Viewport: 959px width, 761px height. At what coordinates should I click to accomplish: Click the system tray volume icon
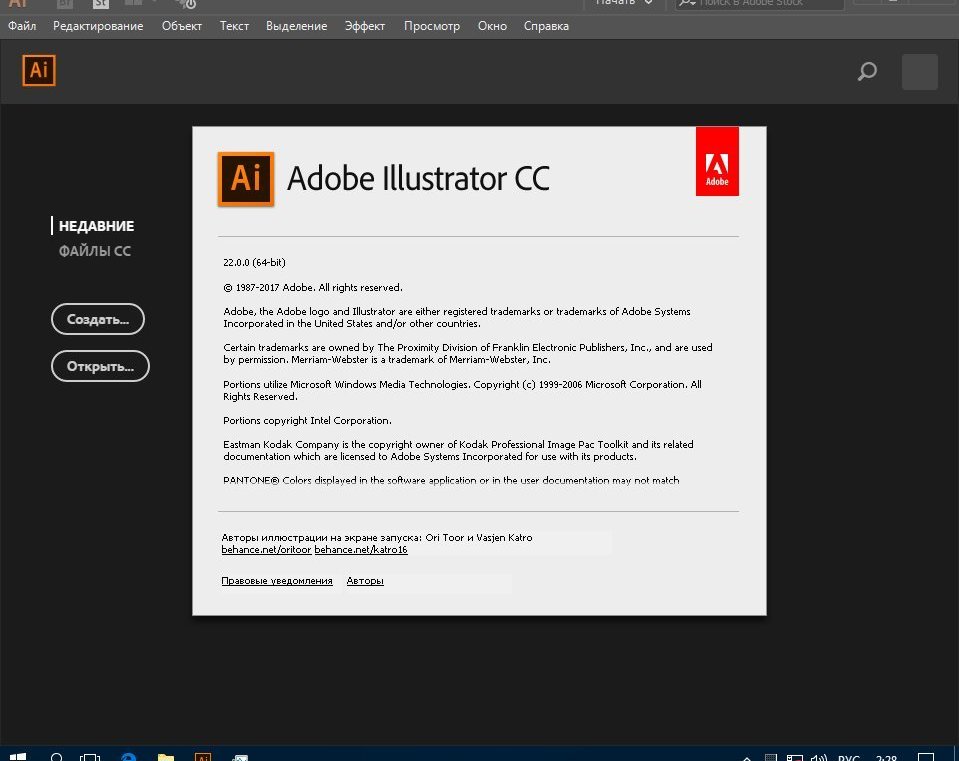818,757
